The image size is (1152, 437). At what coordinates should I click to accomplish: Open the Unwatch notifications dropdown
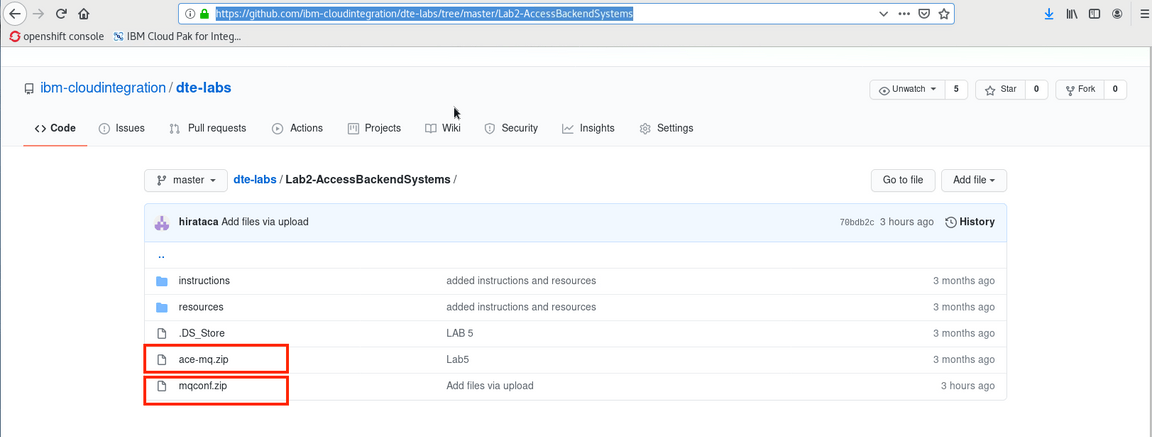pos(907,90)
